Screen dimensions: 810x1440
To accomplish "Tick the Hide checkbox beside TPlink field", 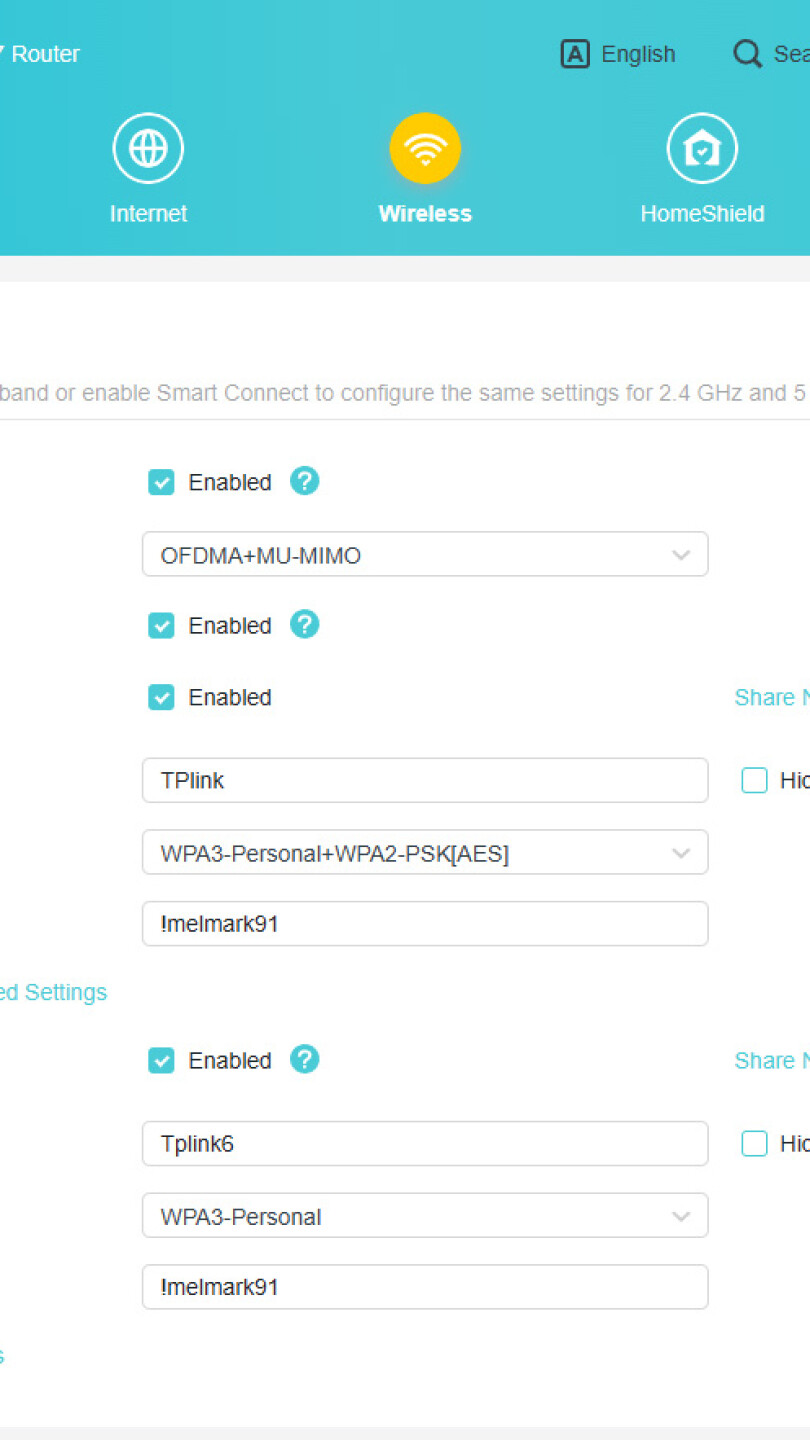I will pos(754,780).
